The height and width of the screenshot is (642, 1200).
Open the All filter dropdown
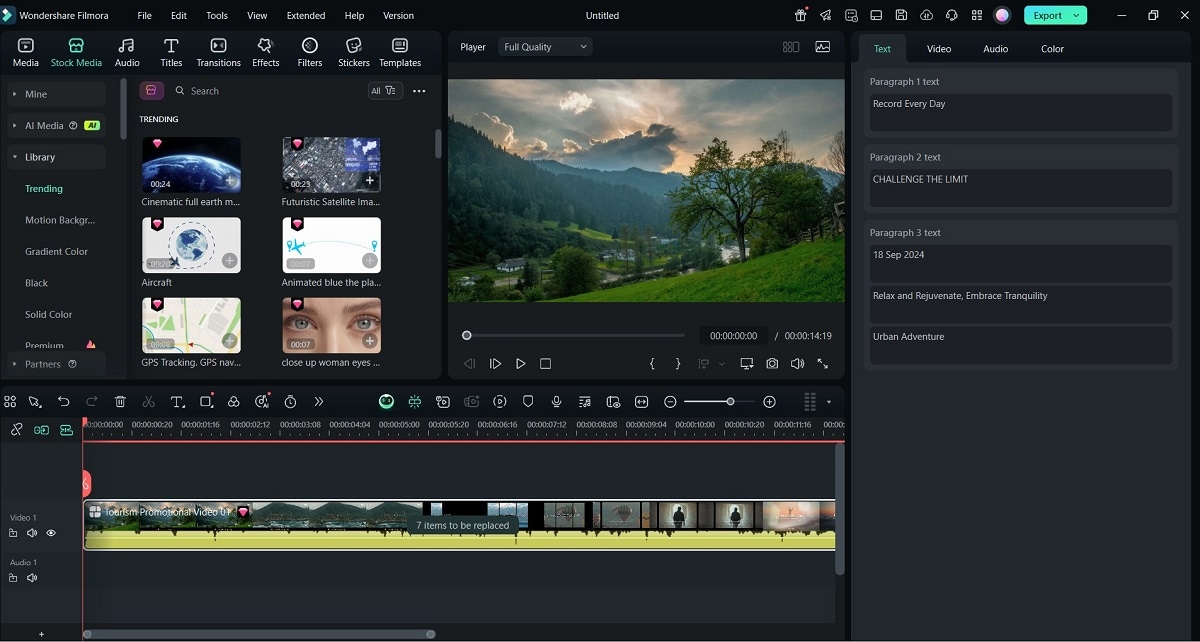[385, 91]
